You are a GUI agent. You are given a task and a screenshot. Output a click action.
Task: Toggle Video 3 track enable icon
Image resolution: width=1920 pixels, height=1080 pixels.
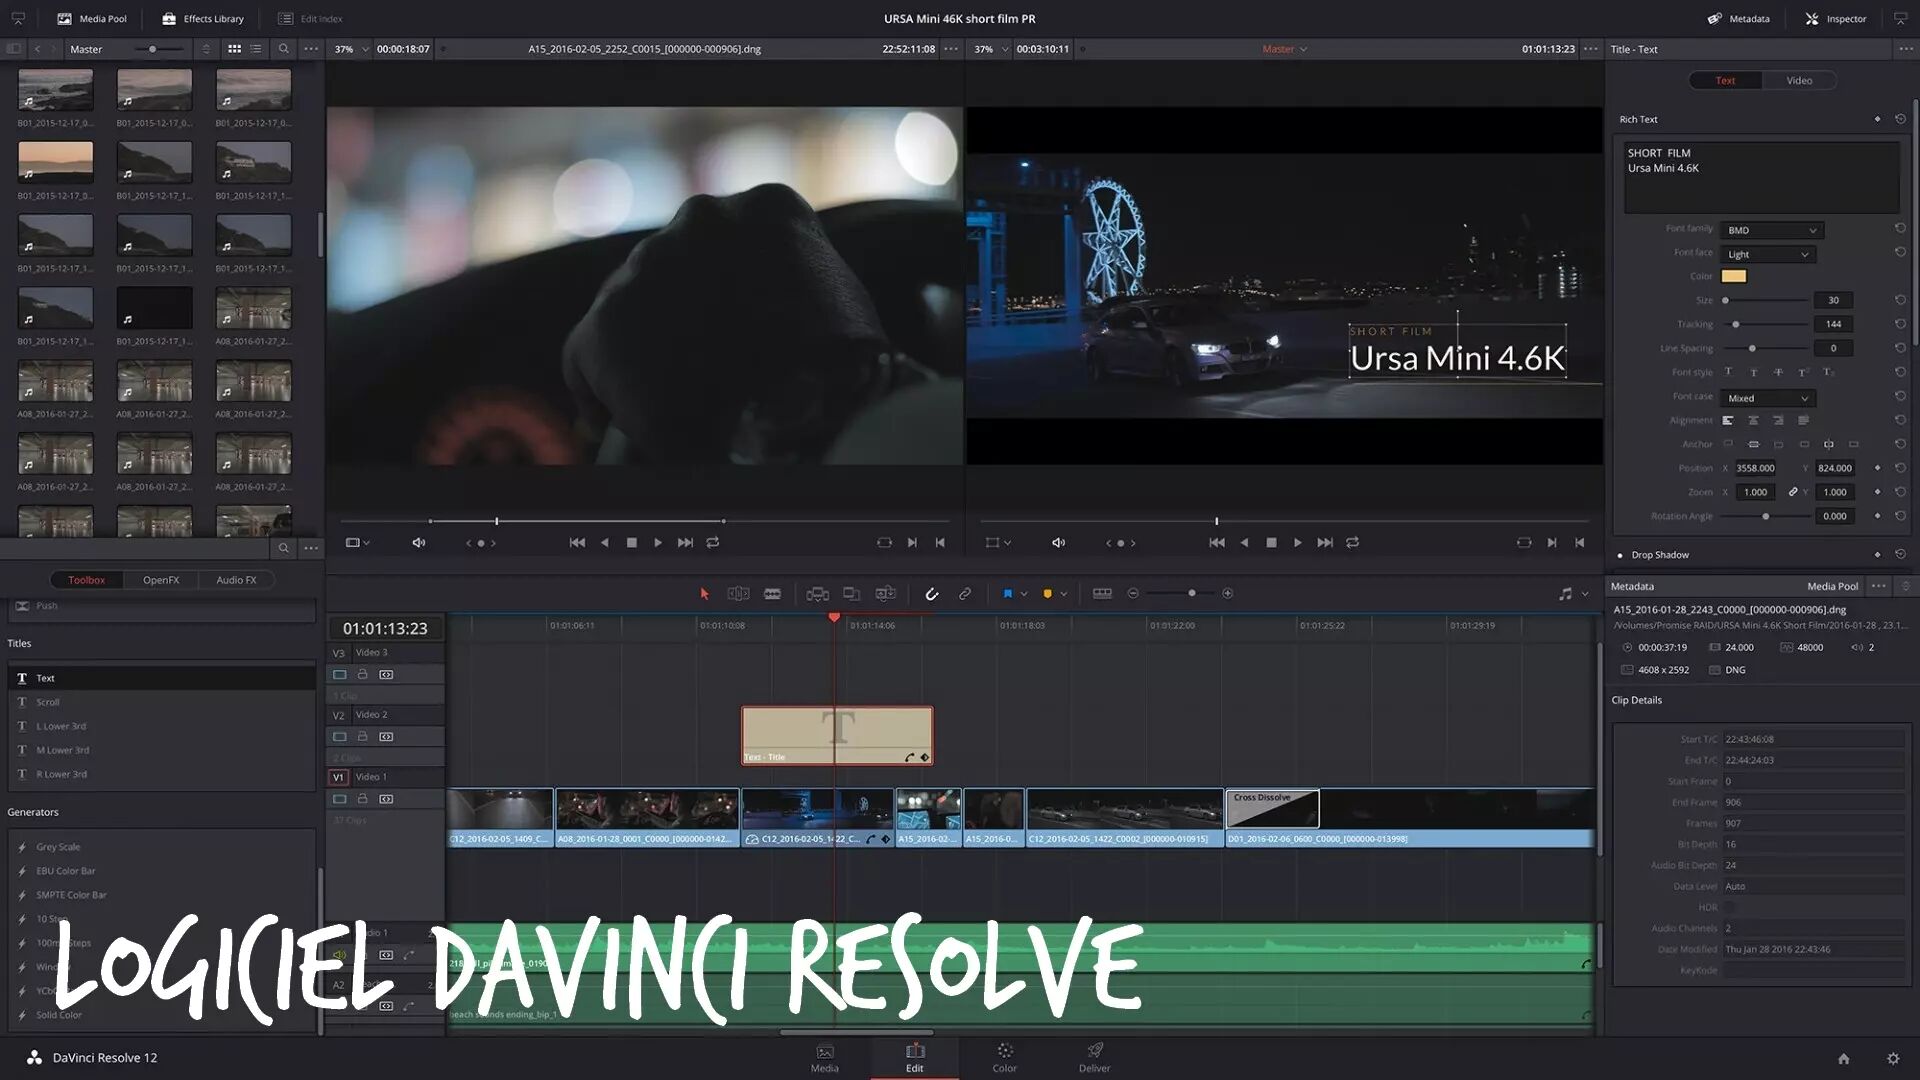(339, 675)
